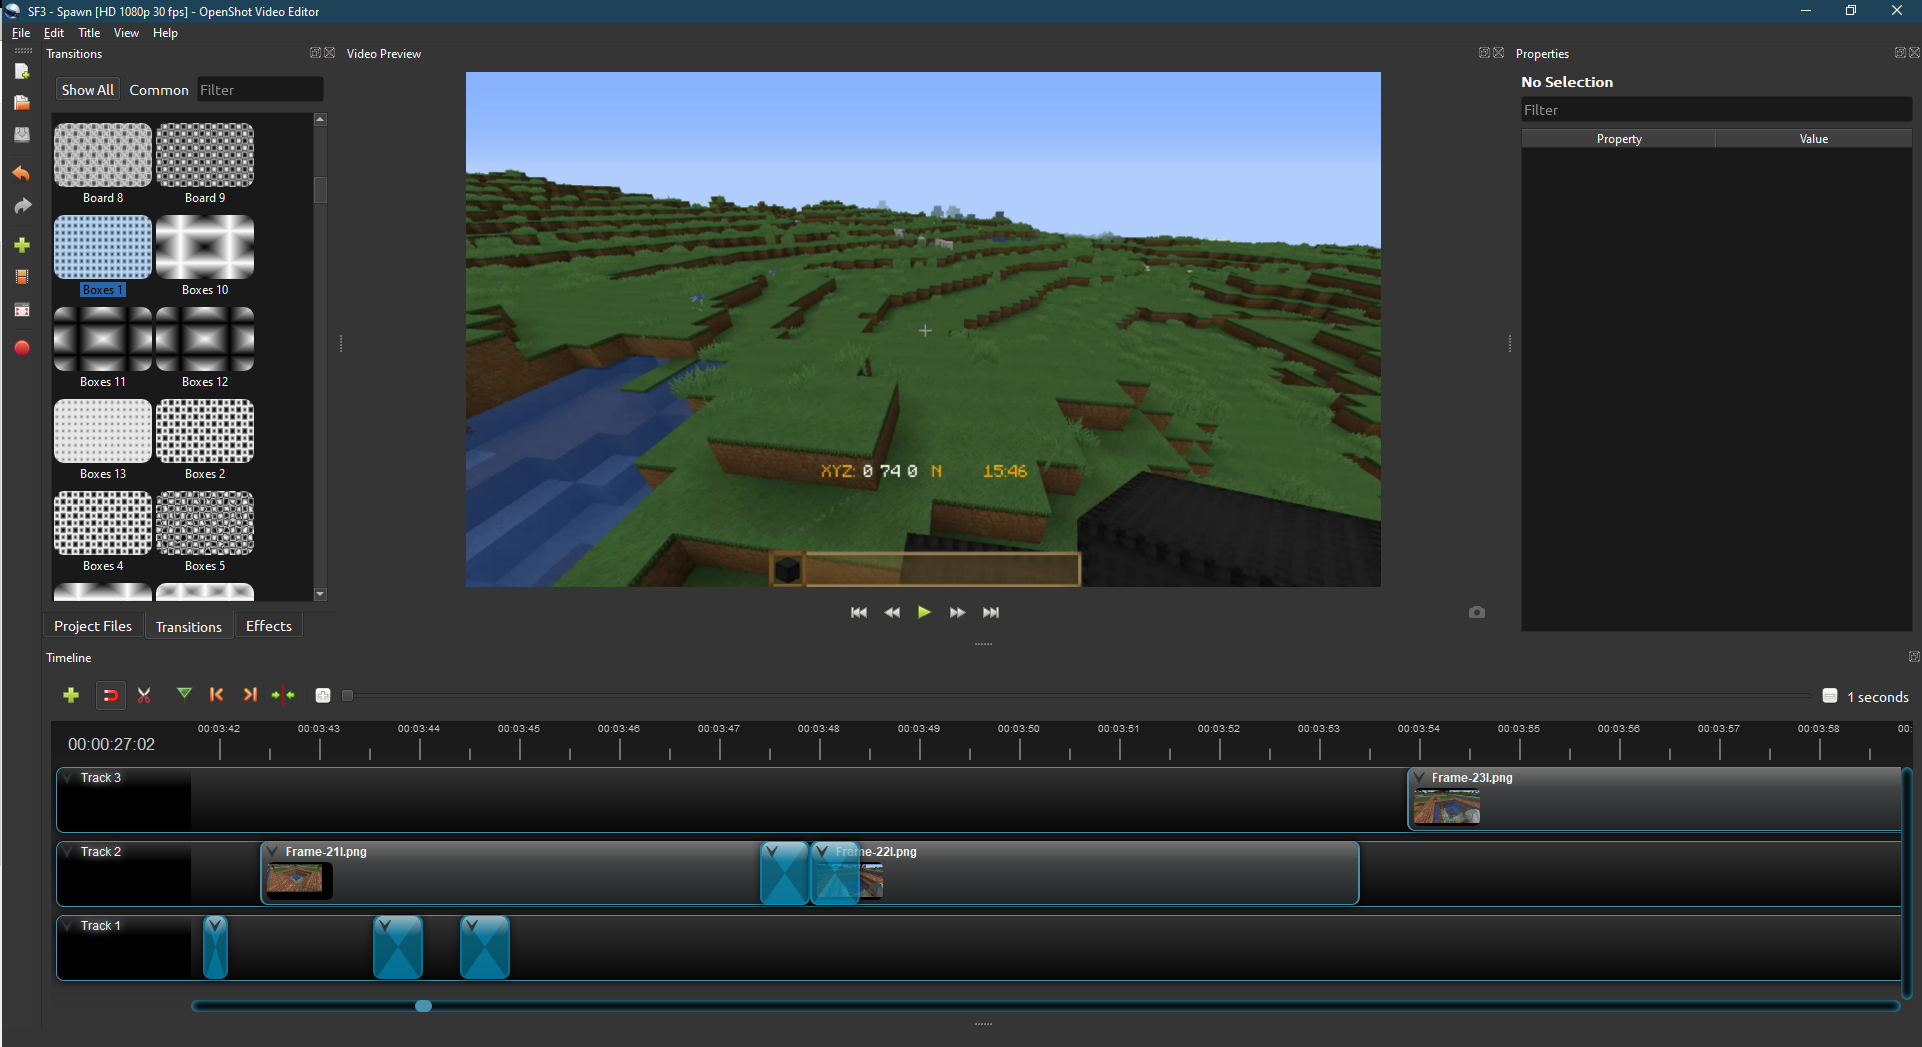Collapse the Track 2 header

point(67,851)
